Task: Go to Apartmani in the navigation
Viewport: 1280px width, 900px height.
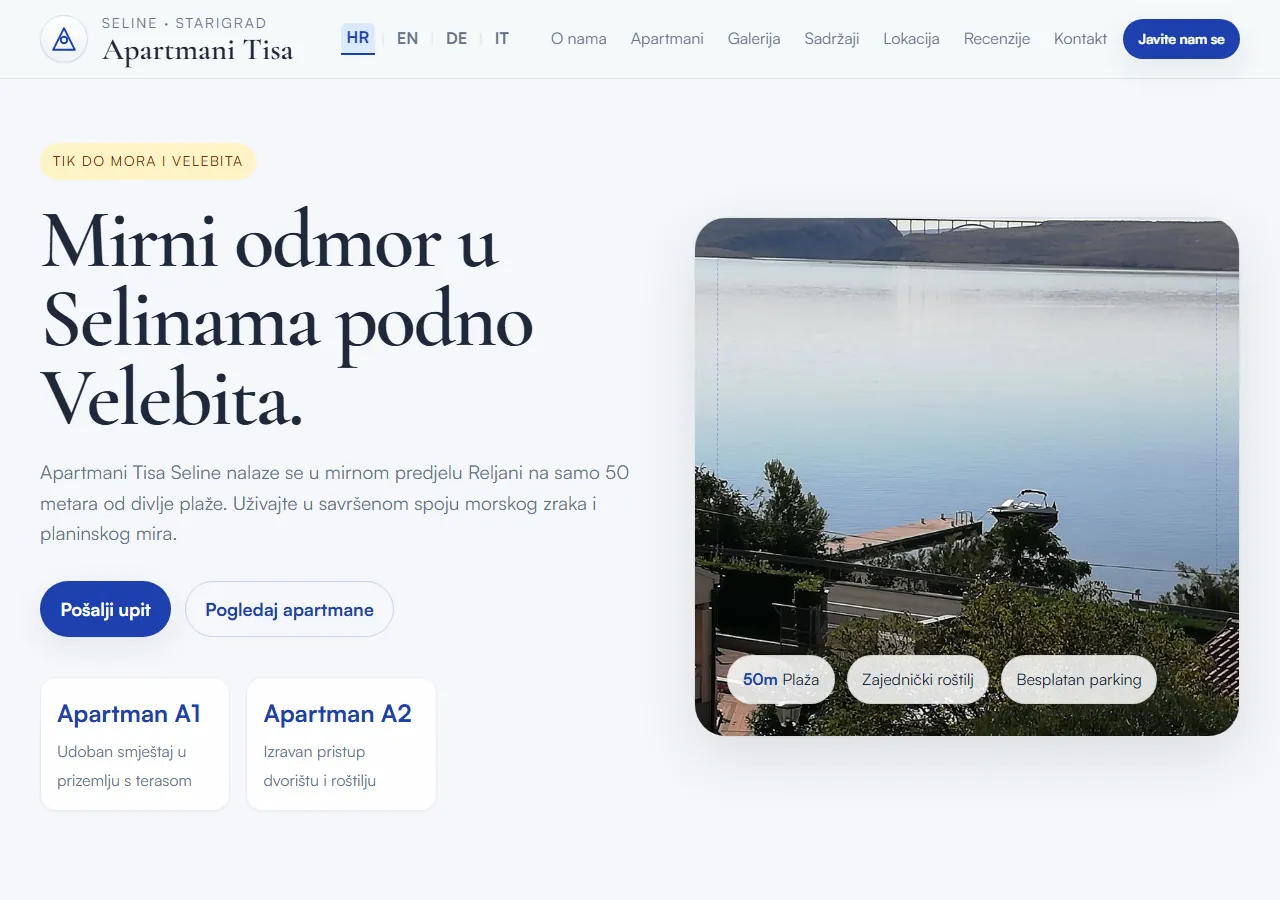Action: 667,39
